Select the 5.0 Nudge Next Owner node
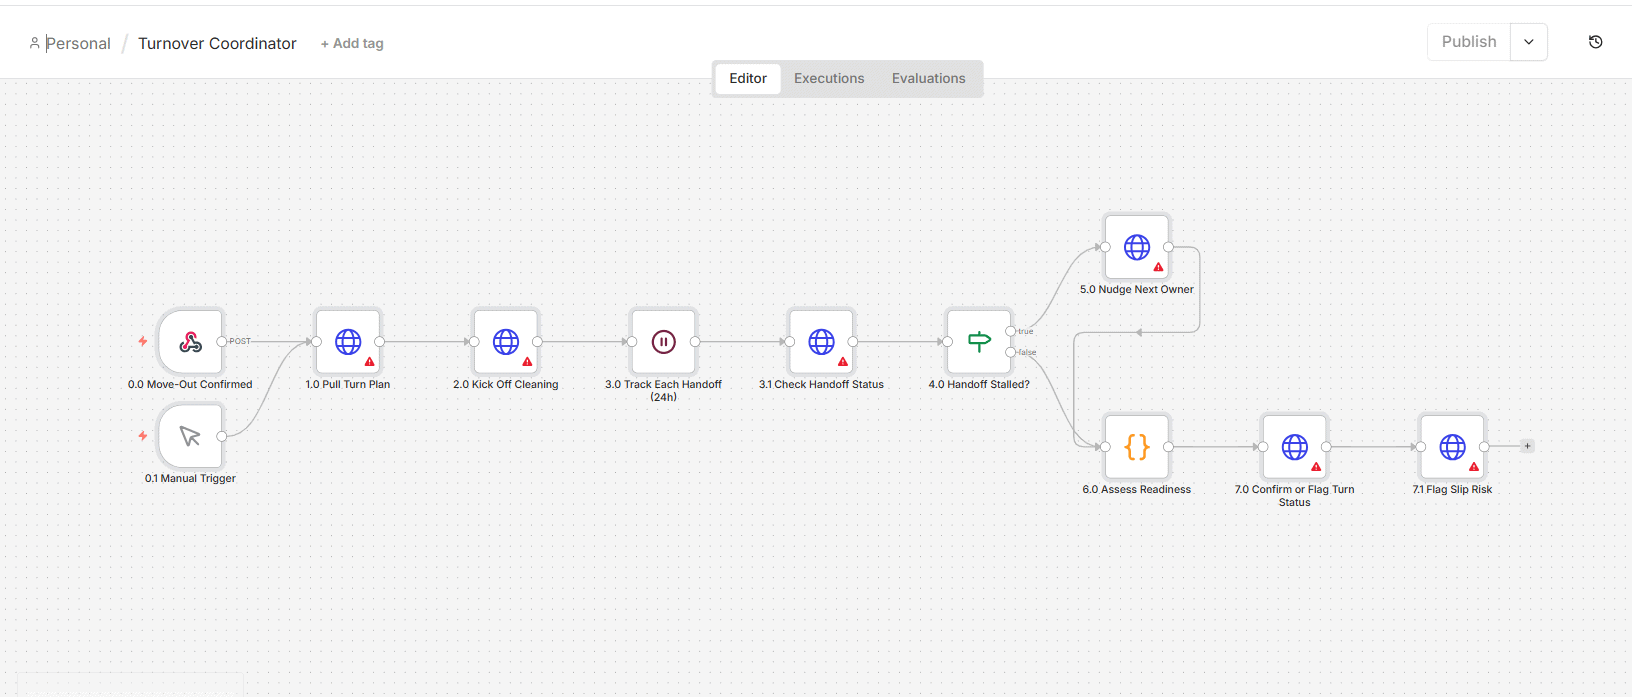Image resolution: width=1632 pixels, height=697 pixels. click(x=1137, y=247)
